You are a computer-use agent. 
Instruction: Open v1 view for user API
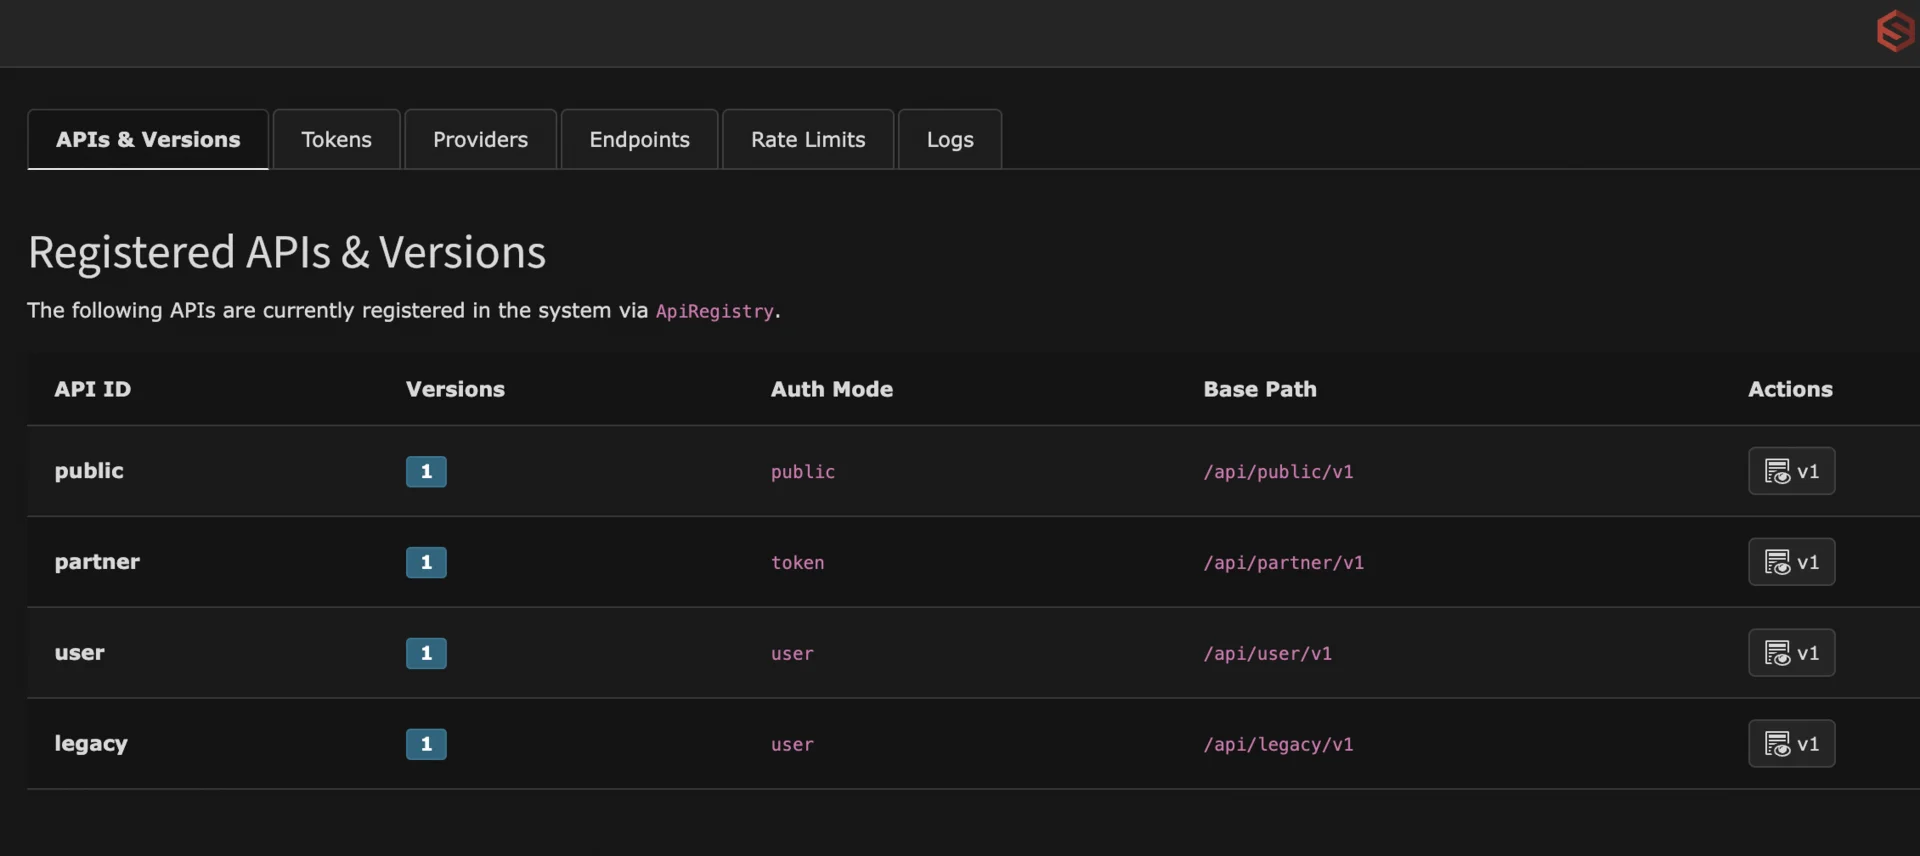point(1791,653)
